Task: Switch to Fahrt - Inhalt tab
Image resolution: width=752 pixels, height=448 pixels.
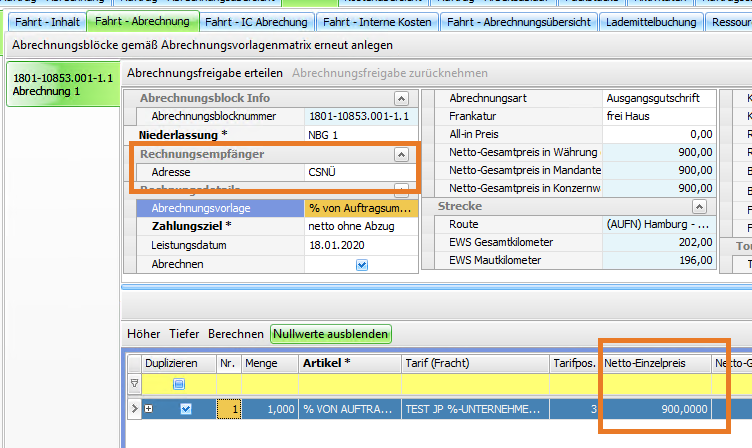Action: click(45, 21)
